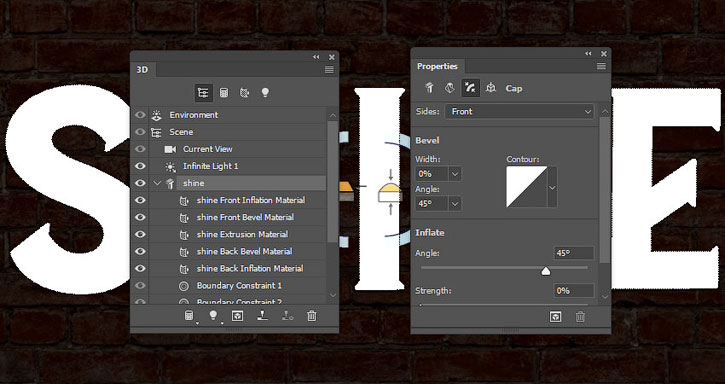The width and height of the screenshot is (725, 384).
Task: Collapse the Properties panel with double arrows
Action: (x=588, y=54)
